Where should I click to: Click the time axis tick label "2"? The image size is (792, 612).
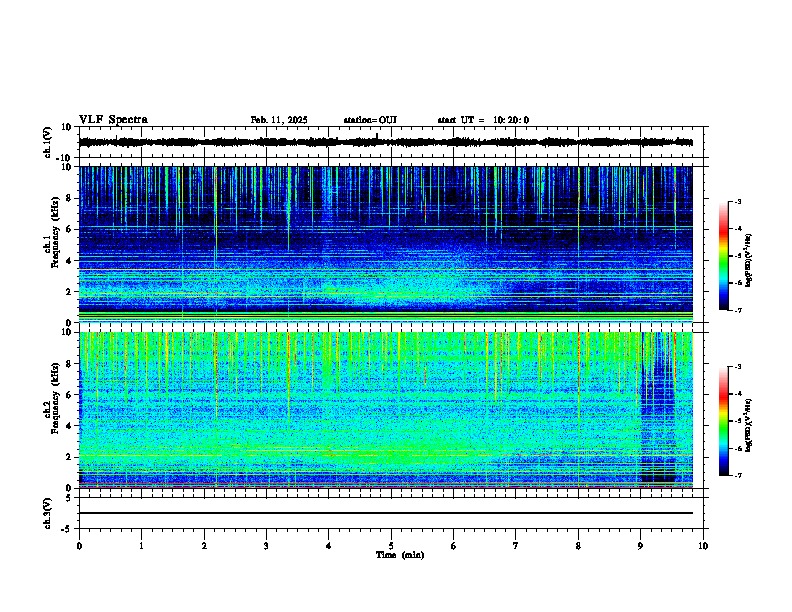[x=204, y=546]
